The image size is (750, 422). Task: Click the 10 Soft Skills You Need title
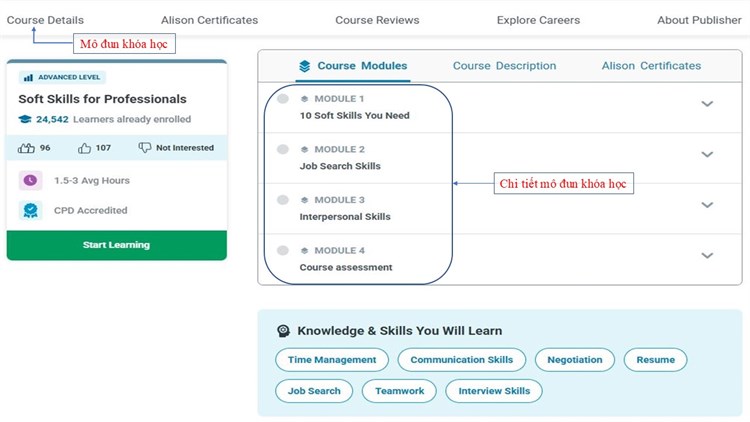[x=354, y=115]
